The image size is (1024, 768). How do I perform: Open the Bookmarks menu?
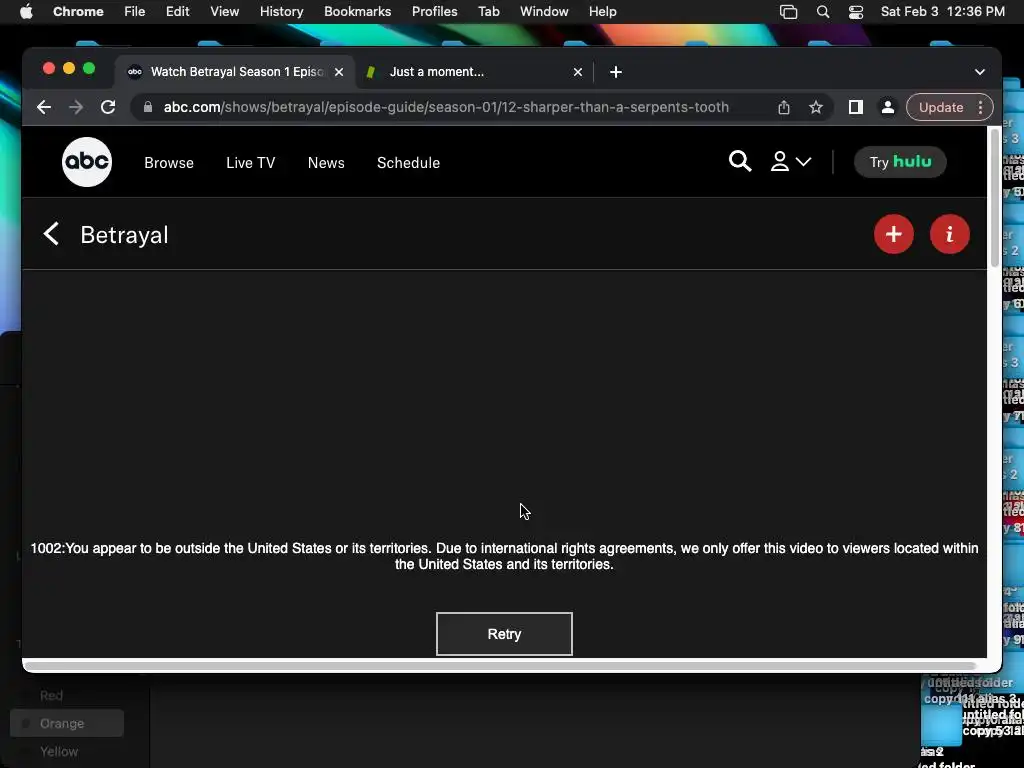tap(357, 12)
